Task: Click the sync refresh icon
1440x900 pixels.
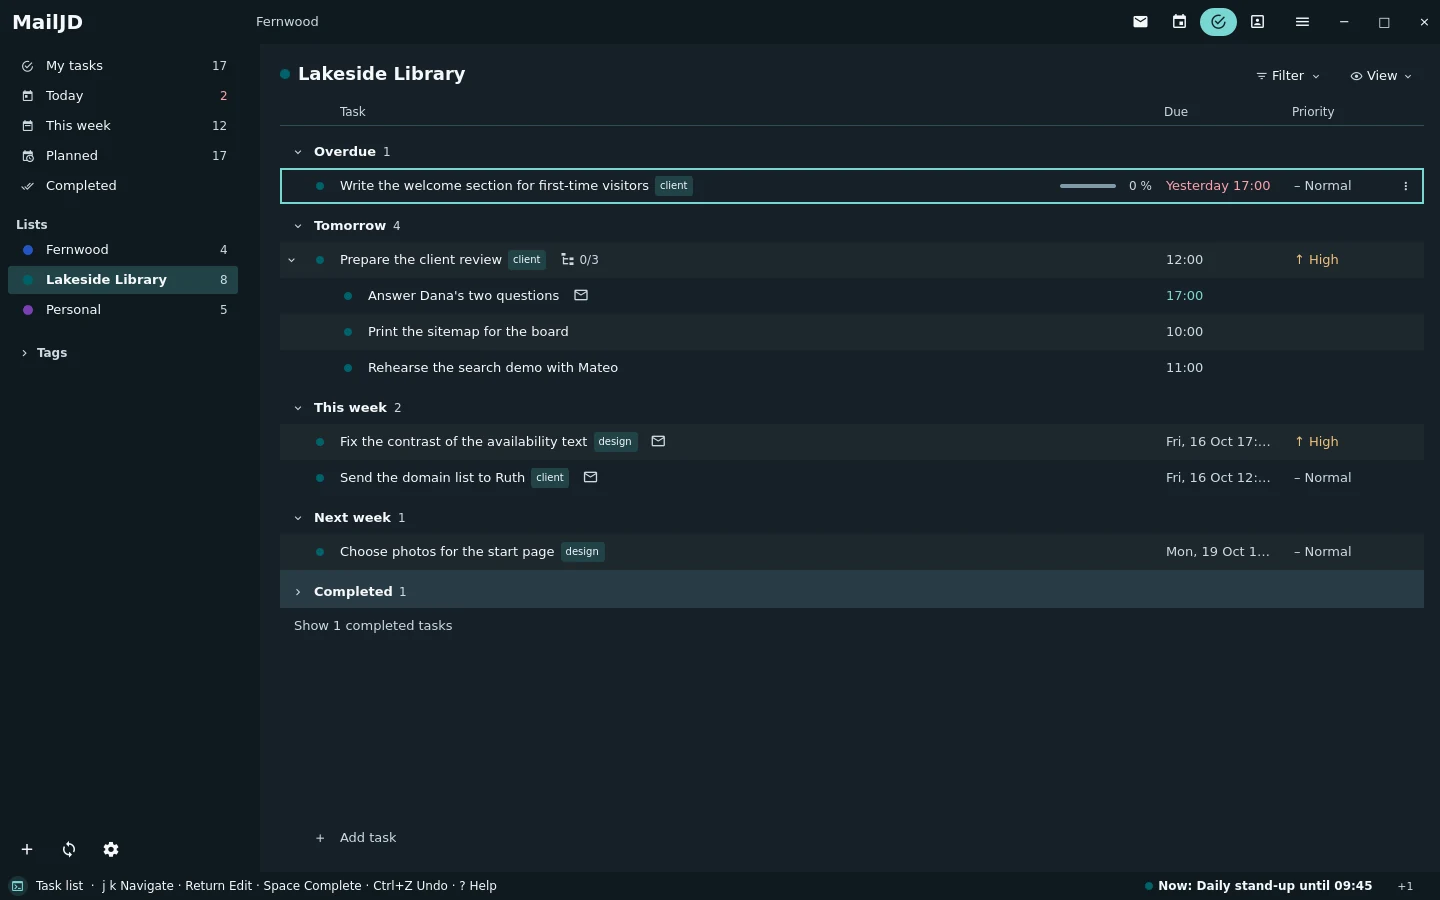Action: (x=69, y=849)
